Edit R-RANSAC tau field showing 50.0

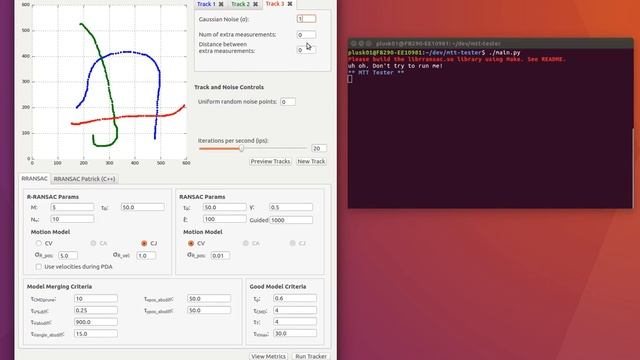[x=143, y=207]
